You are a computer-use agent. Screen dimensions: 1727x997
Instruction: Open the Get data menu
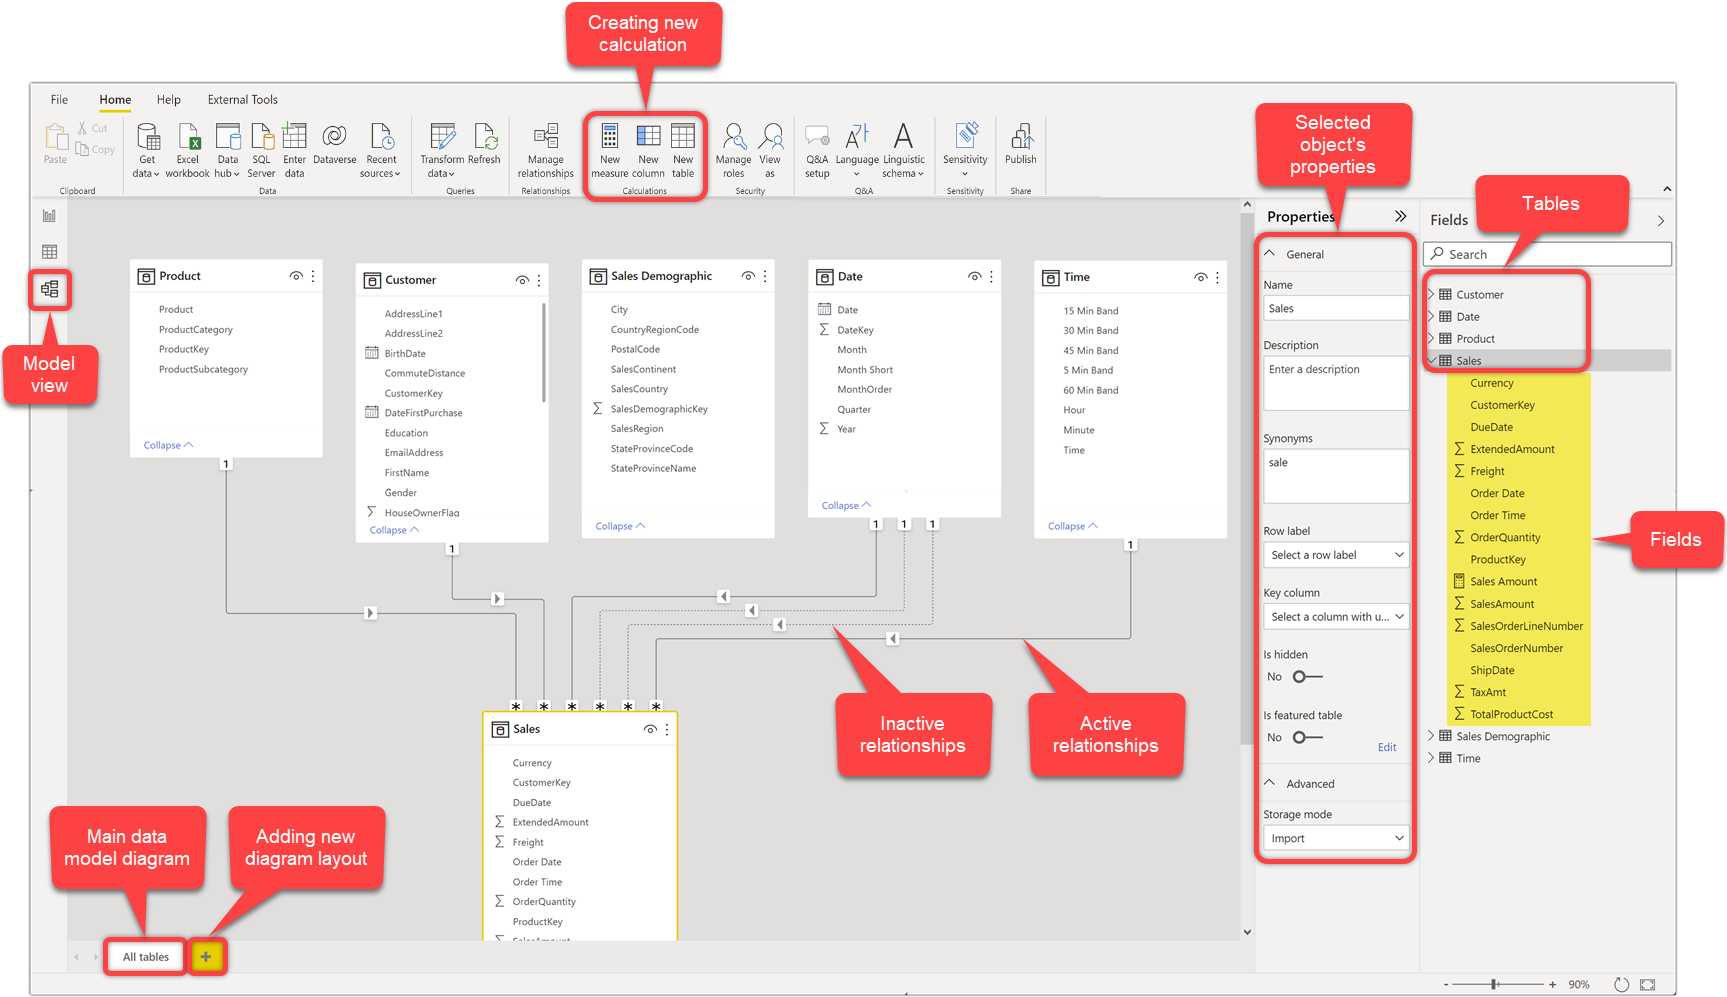tap(147, 150)
